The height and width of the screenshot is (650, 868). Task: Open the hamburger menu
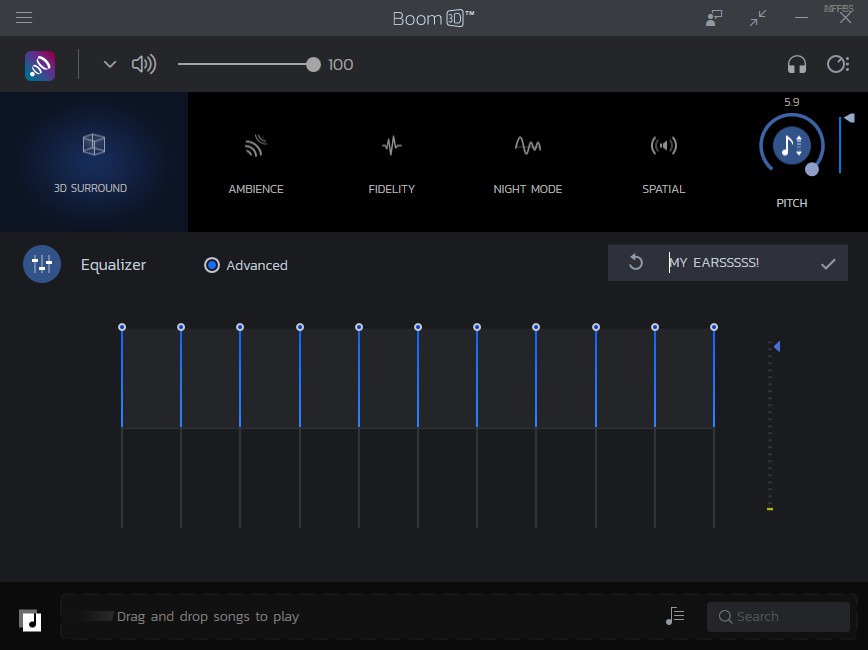pos(24,18)
